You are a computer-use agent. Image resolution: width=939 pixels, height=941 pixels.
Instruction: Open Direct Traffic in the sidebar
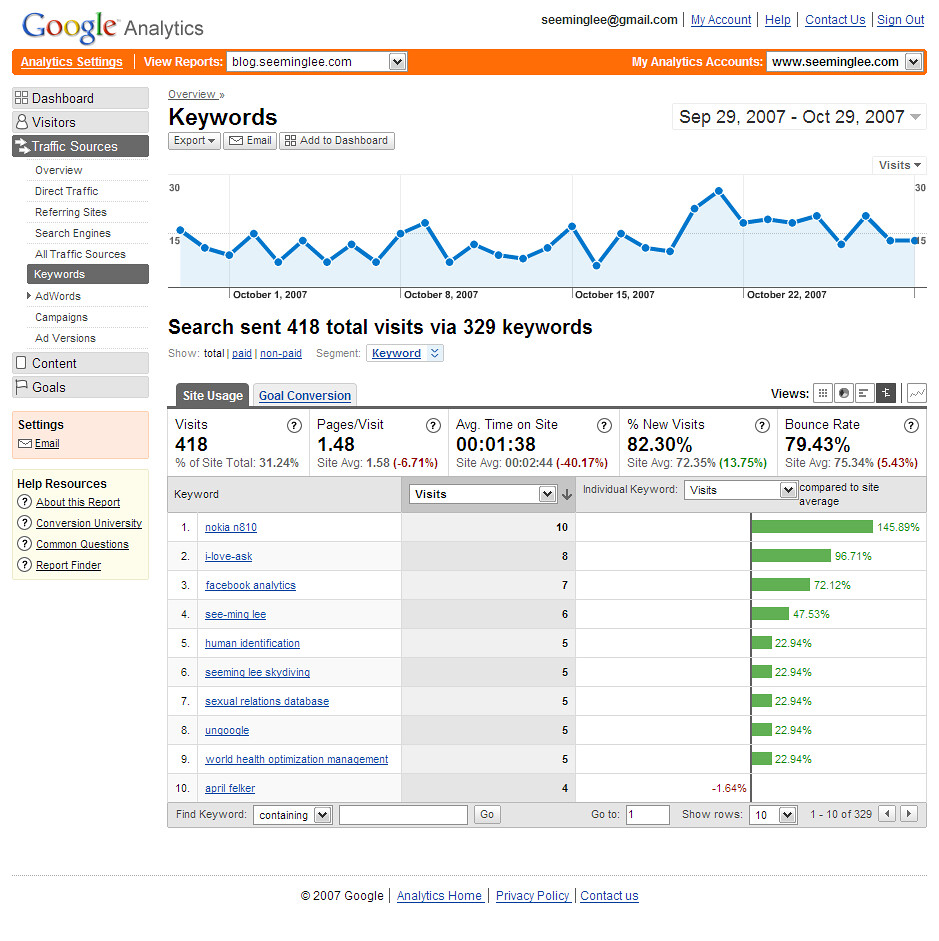coord(67,191)
